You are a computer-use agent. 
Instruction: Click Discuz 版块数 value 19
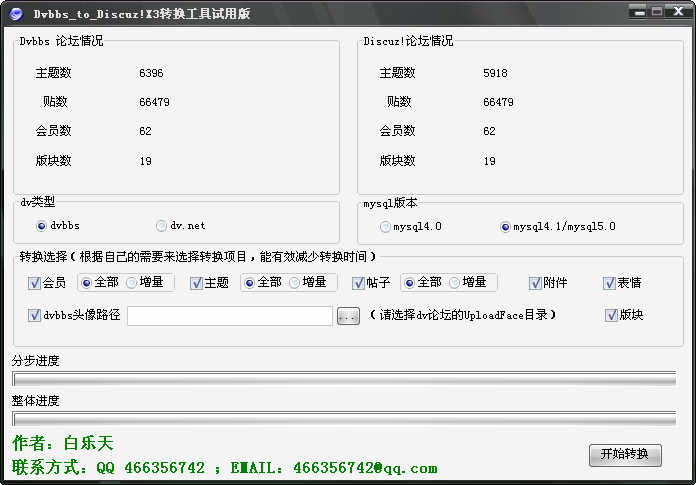tap(490, 161)
